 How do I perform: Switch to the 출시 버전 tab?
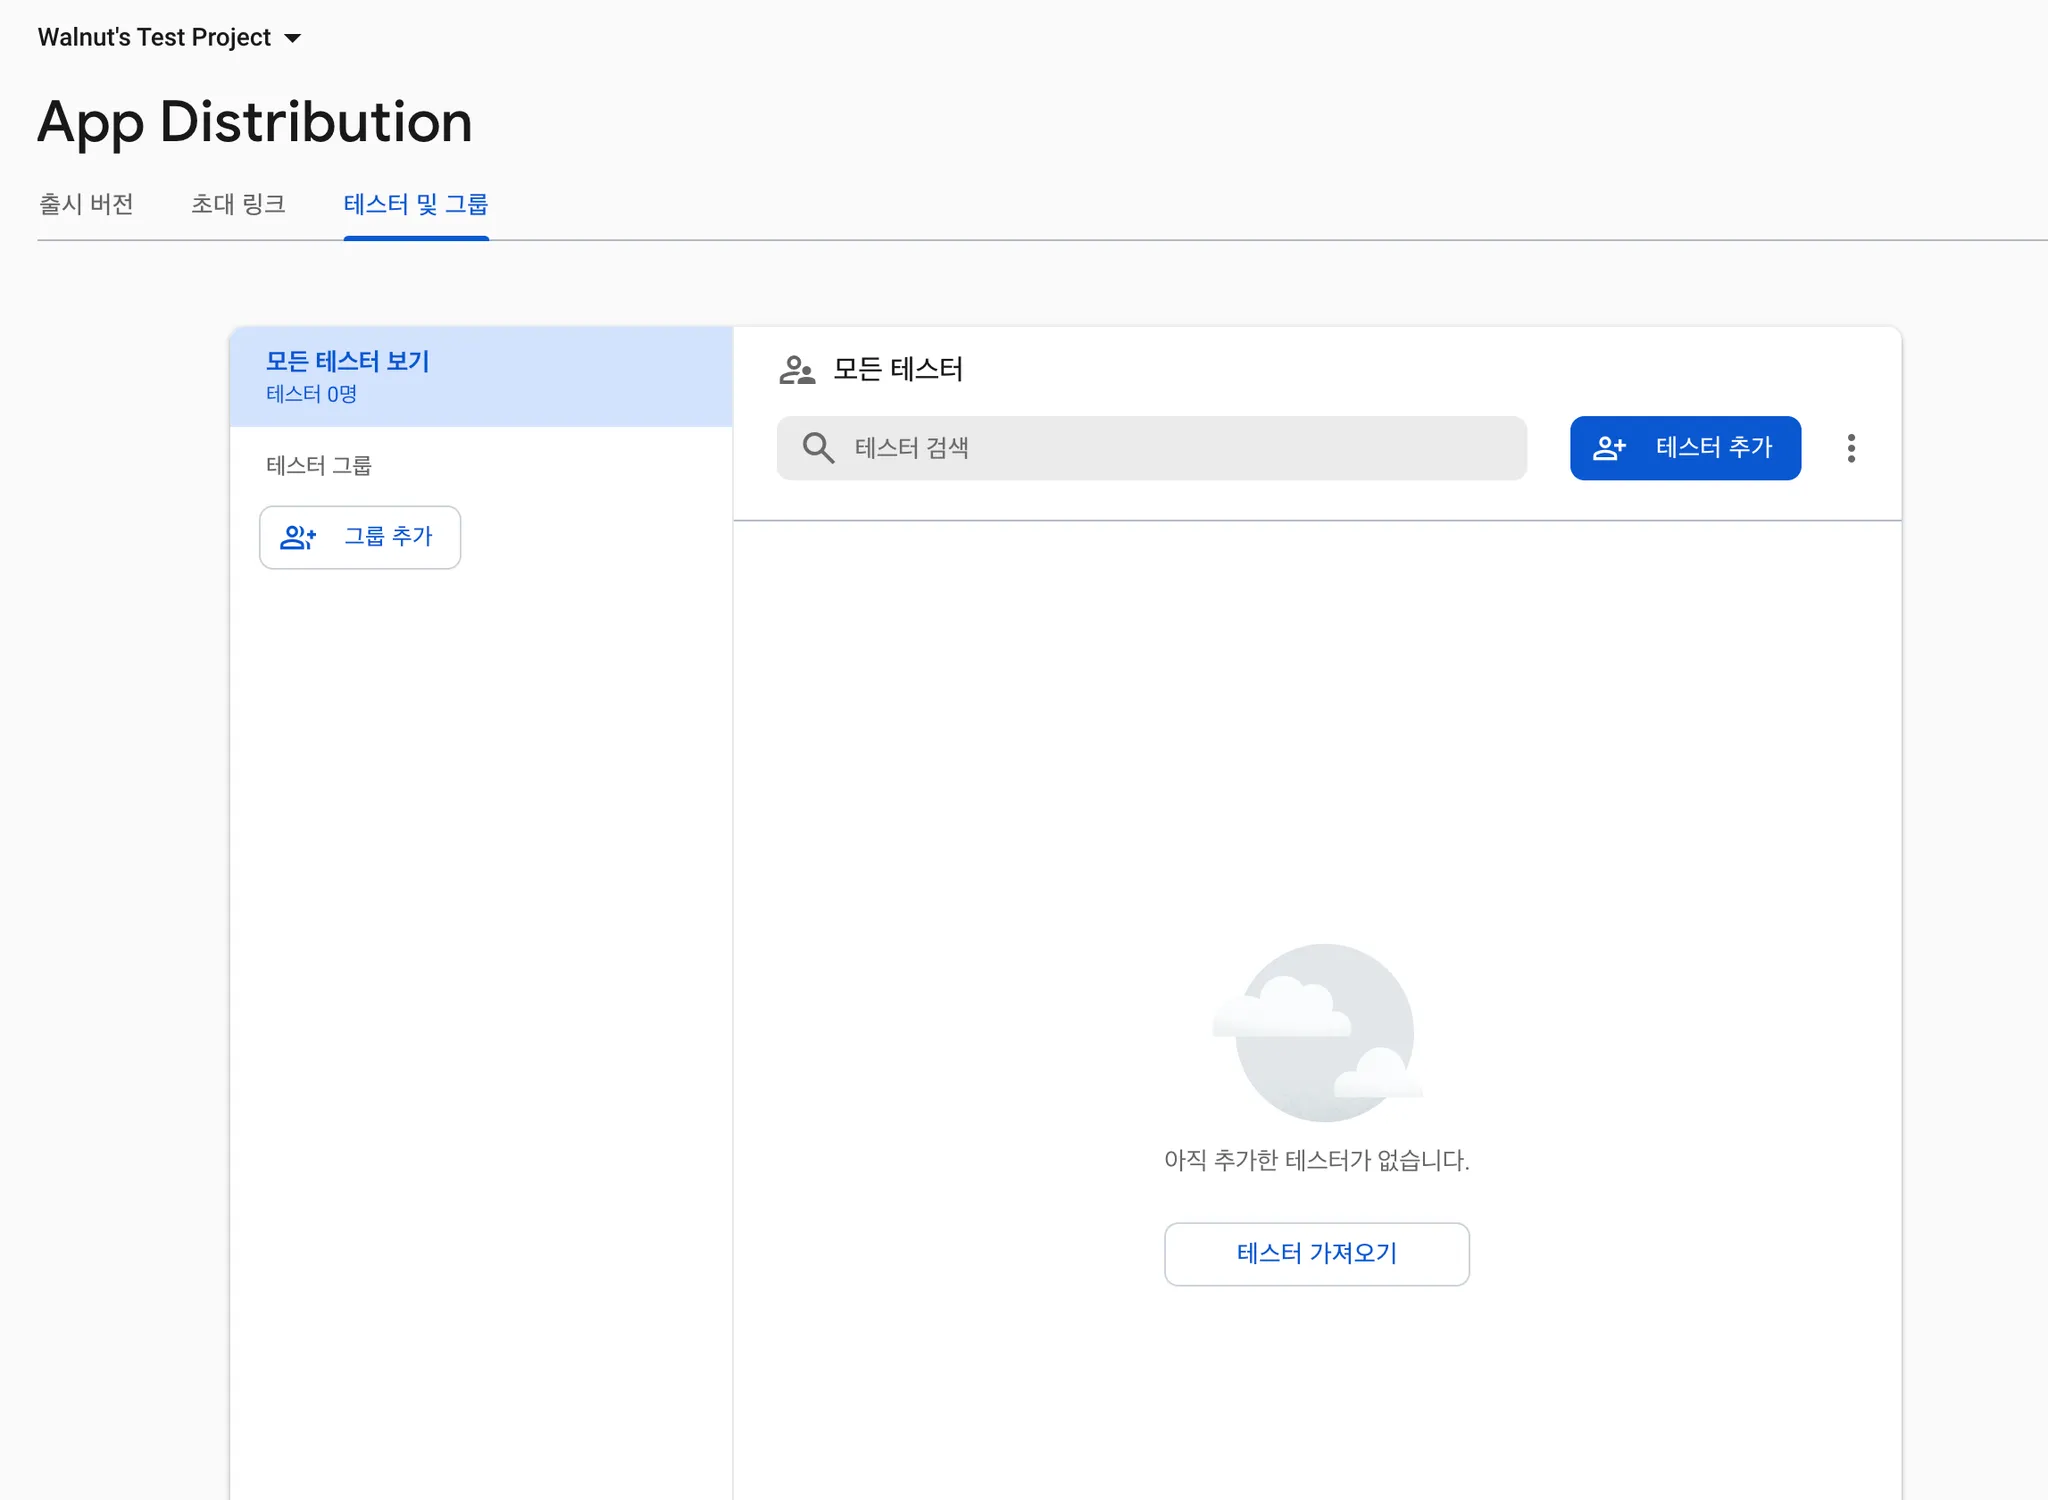tap(86, 204)
